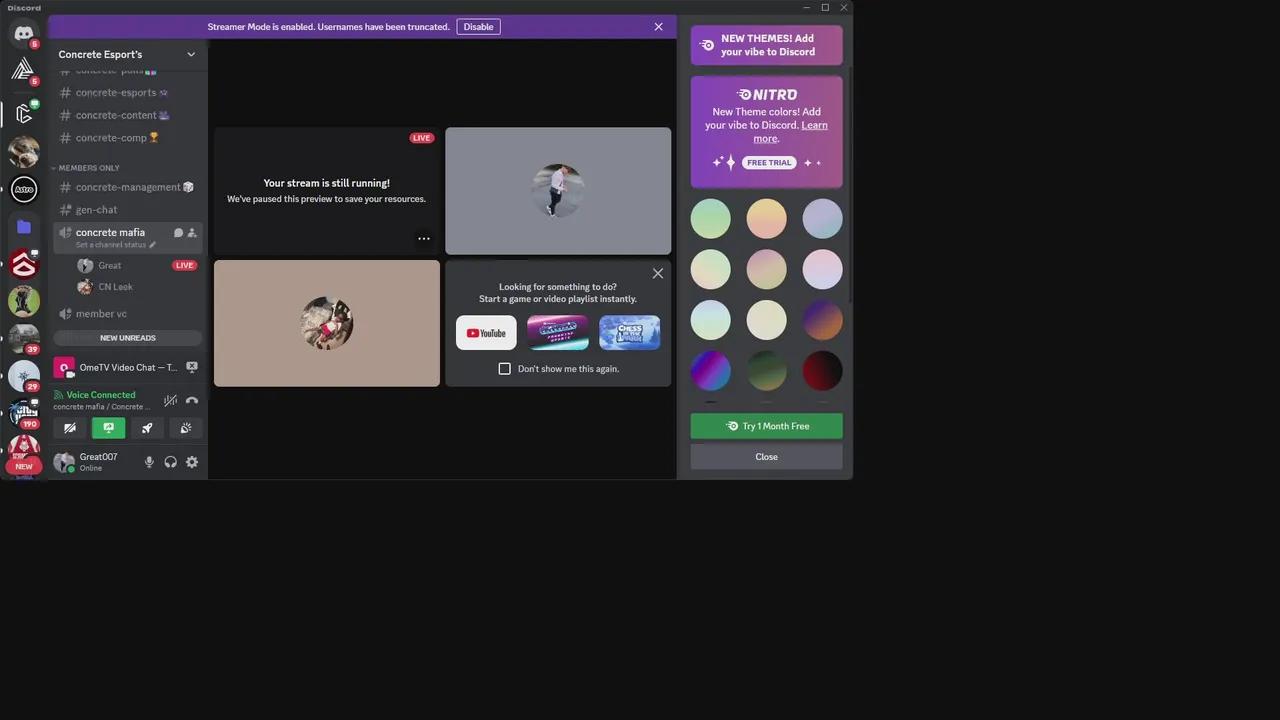Screen dimensions: 1280x720
Task: Edit the 'Set a channel status' text
Action: pos(116,245)
